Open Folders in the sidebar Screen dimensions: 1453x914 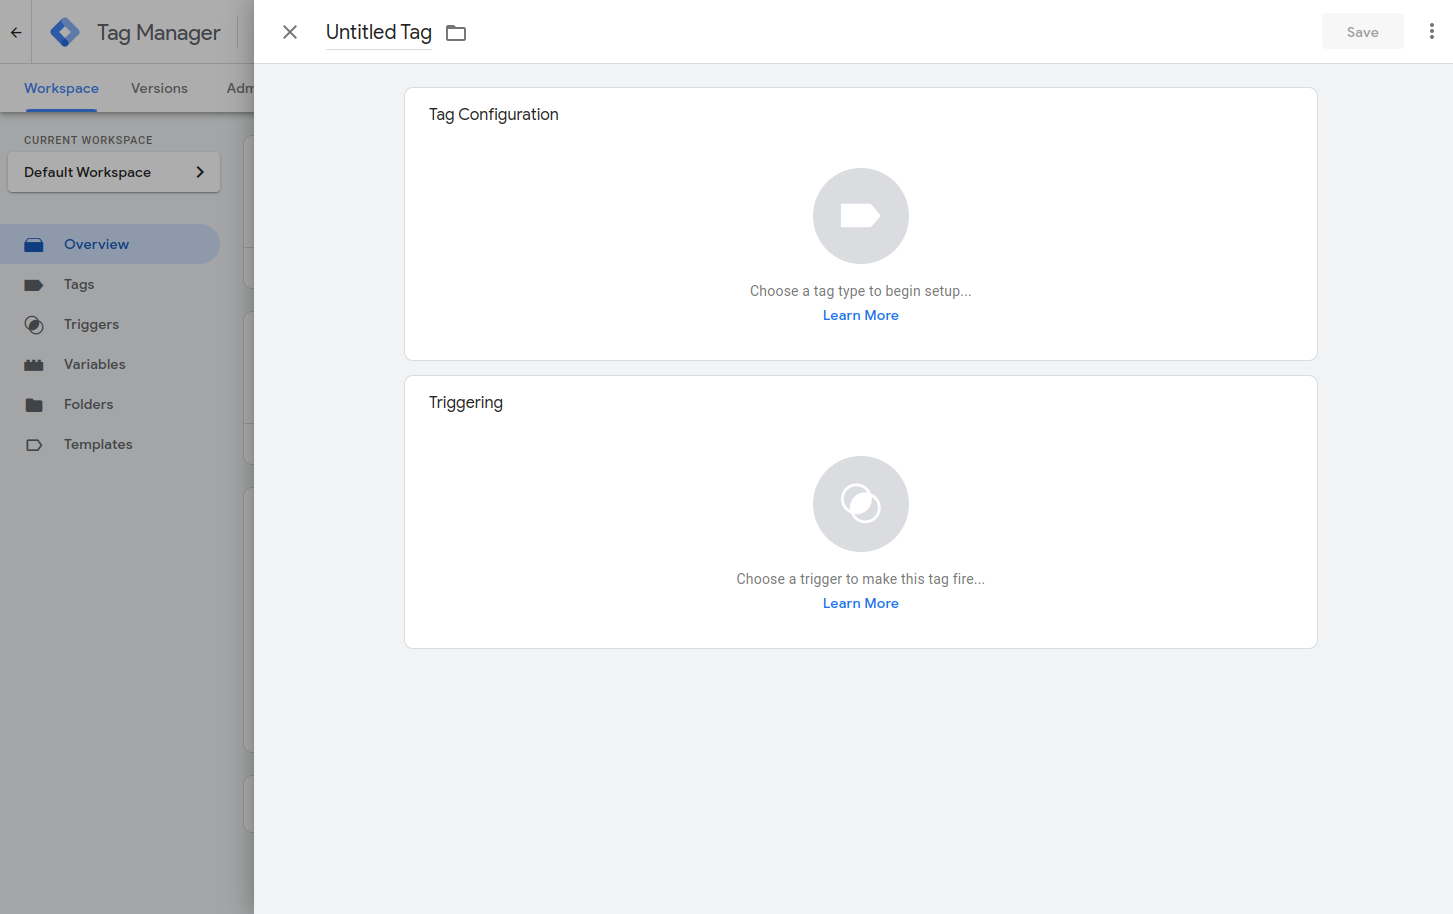[110, 404]
